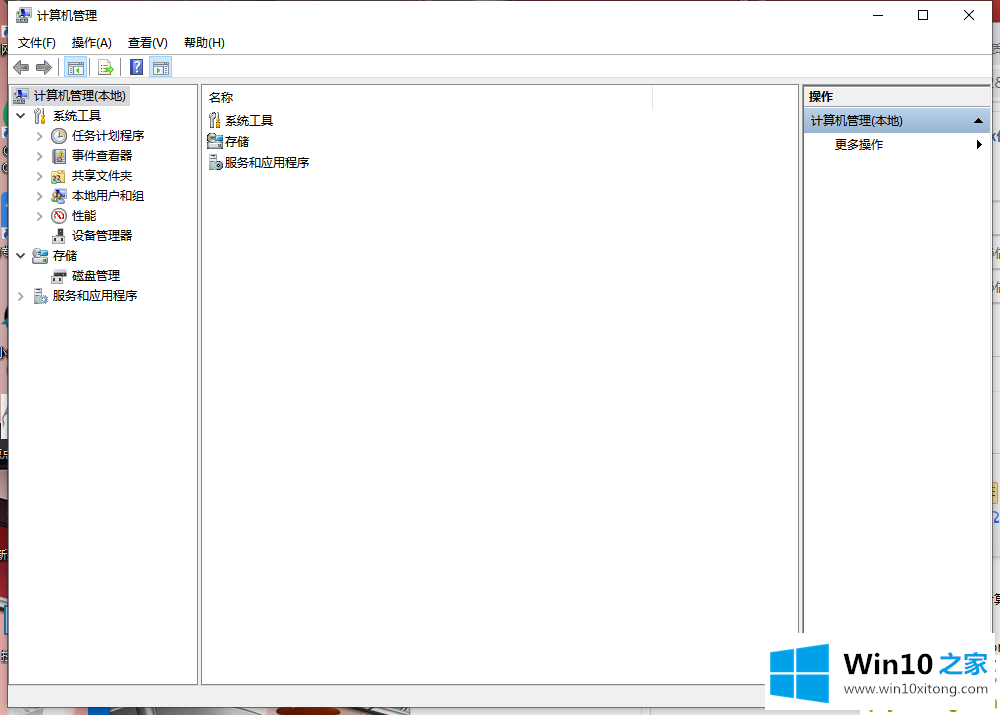Click the 本地用户和组 users icon
This screenshot has width=1000, height=715.
pos(58,196)
